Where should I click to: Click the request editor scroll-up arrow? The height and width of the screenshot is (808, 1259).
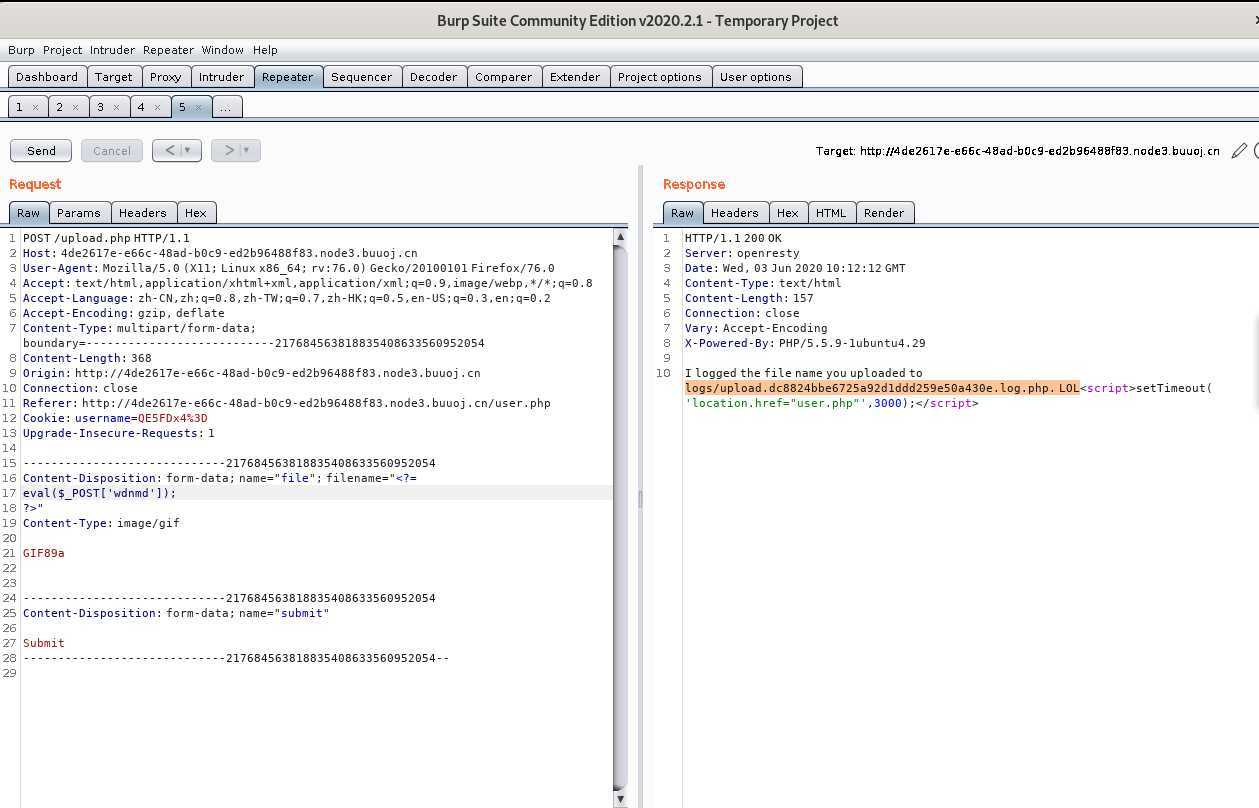(x=620, y=237)
